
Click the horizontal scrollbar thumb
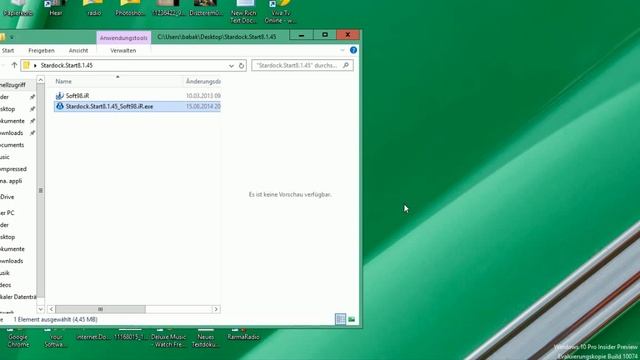pyautogui.click(x=100, y=309)
